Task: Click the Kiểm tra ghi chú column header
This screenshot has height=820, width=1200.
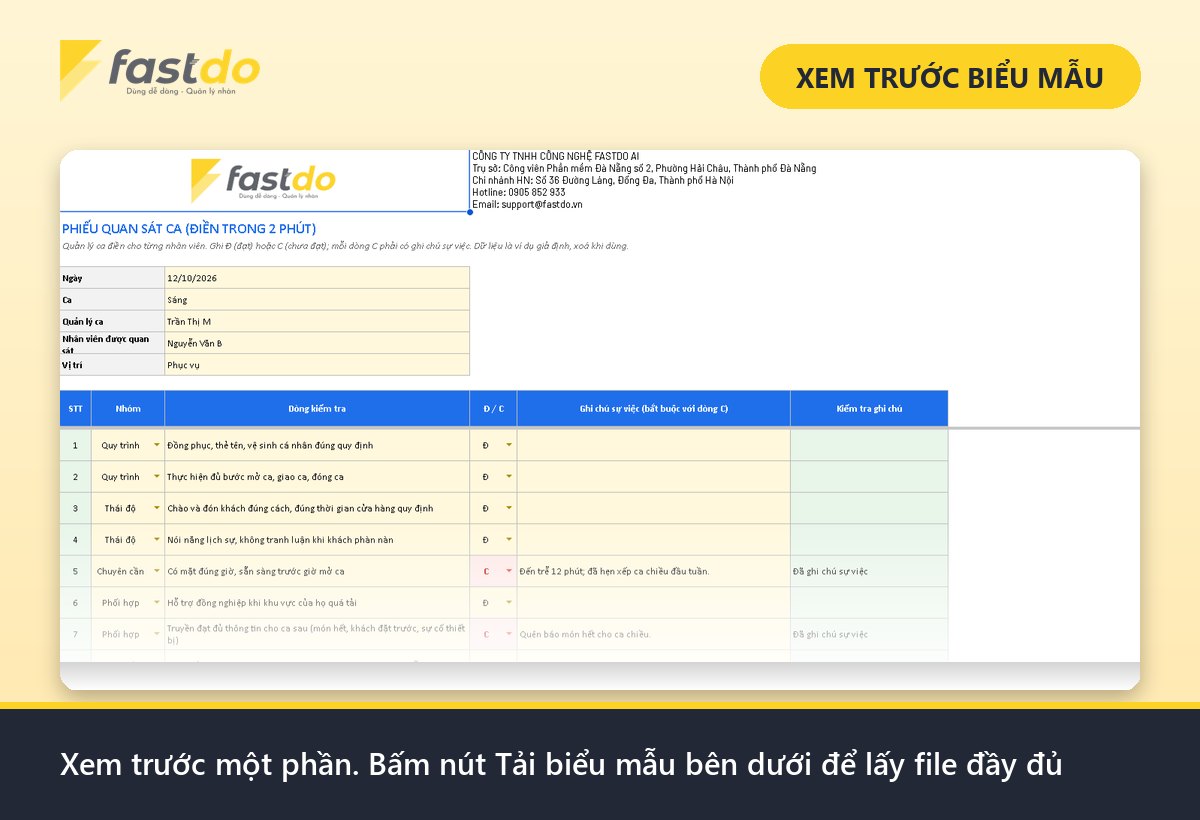Action: [x=869, y=408]
